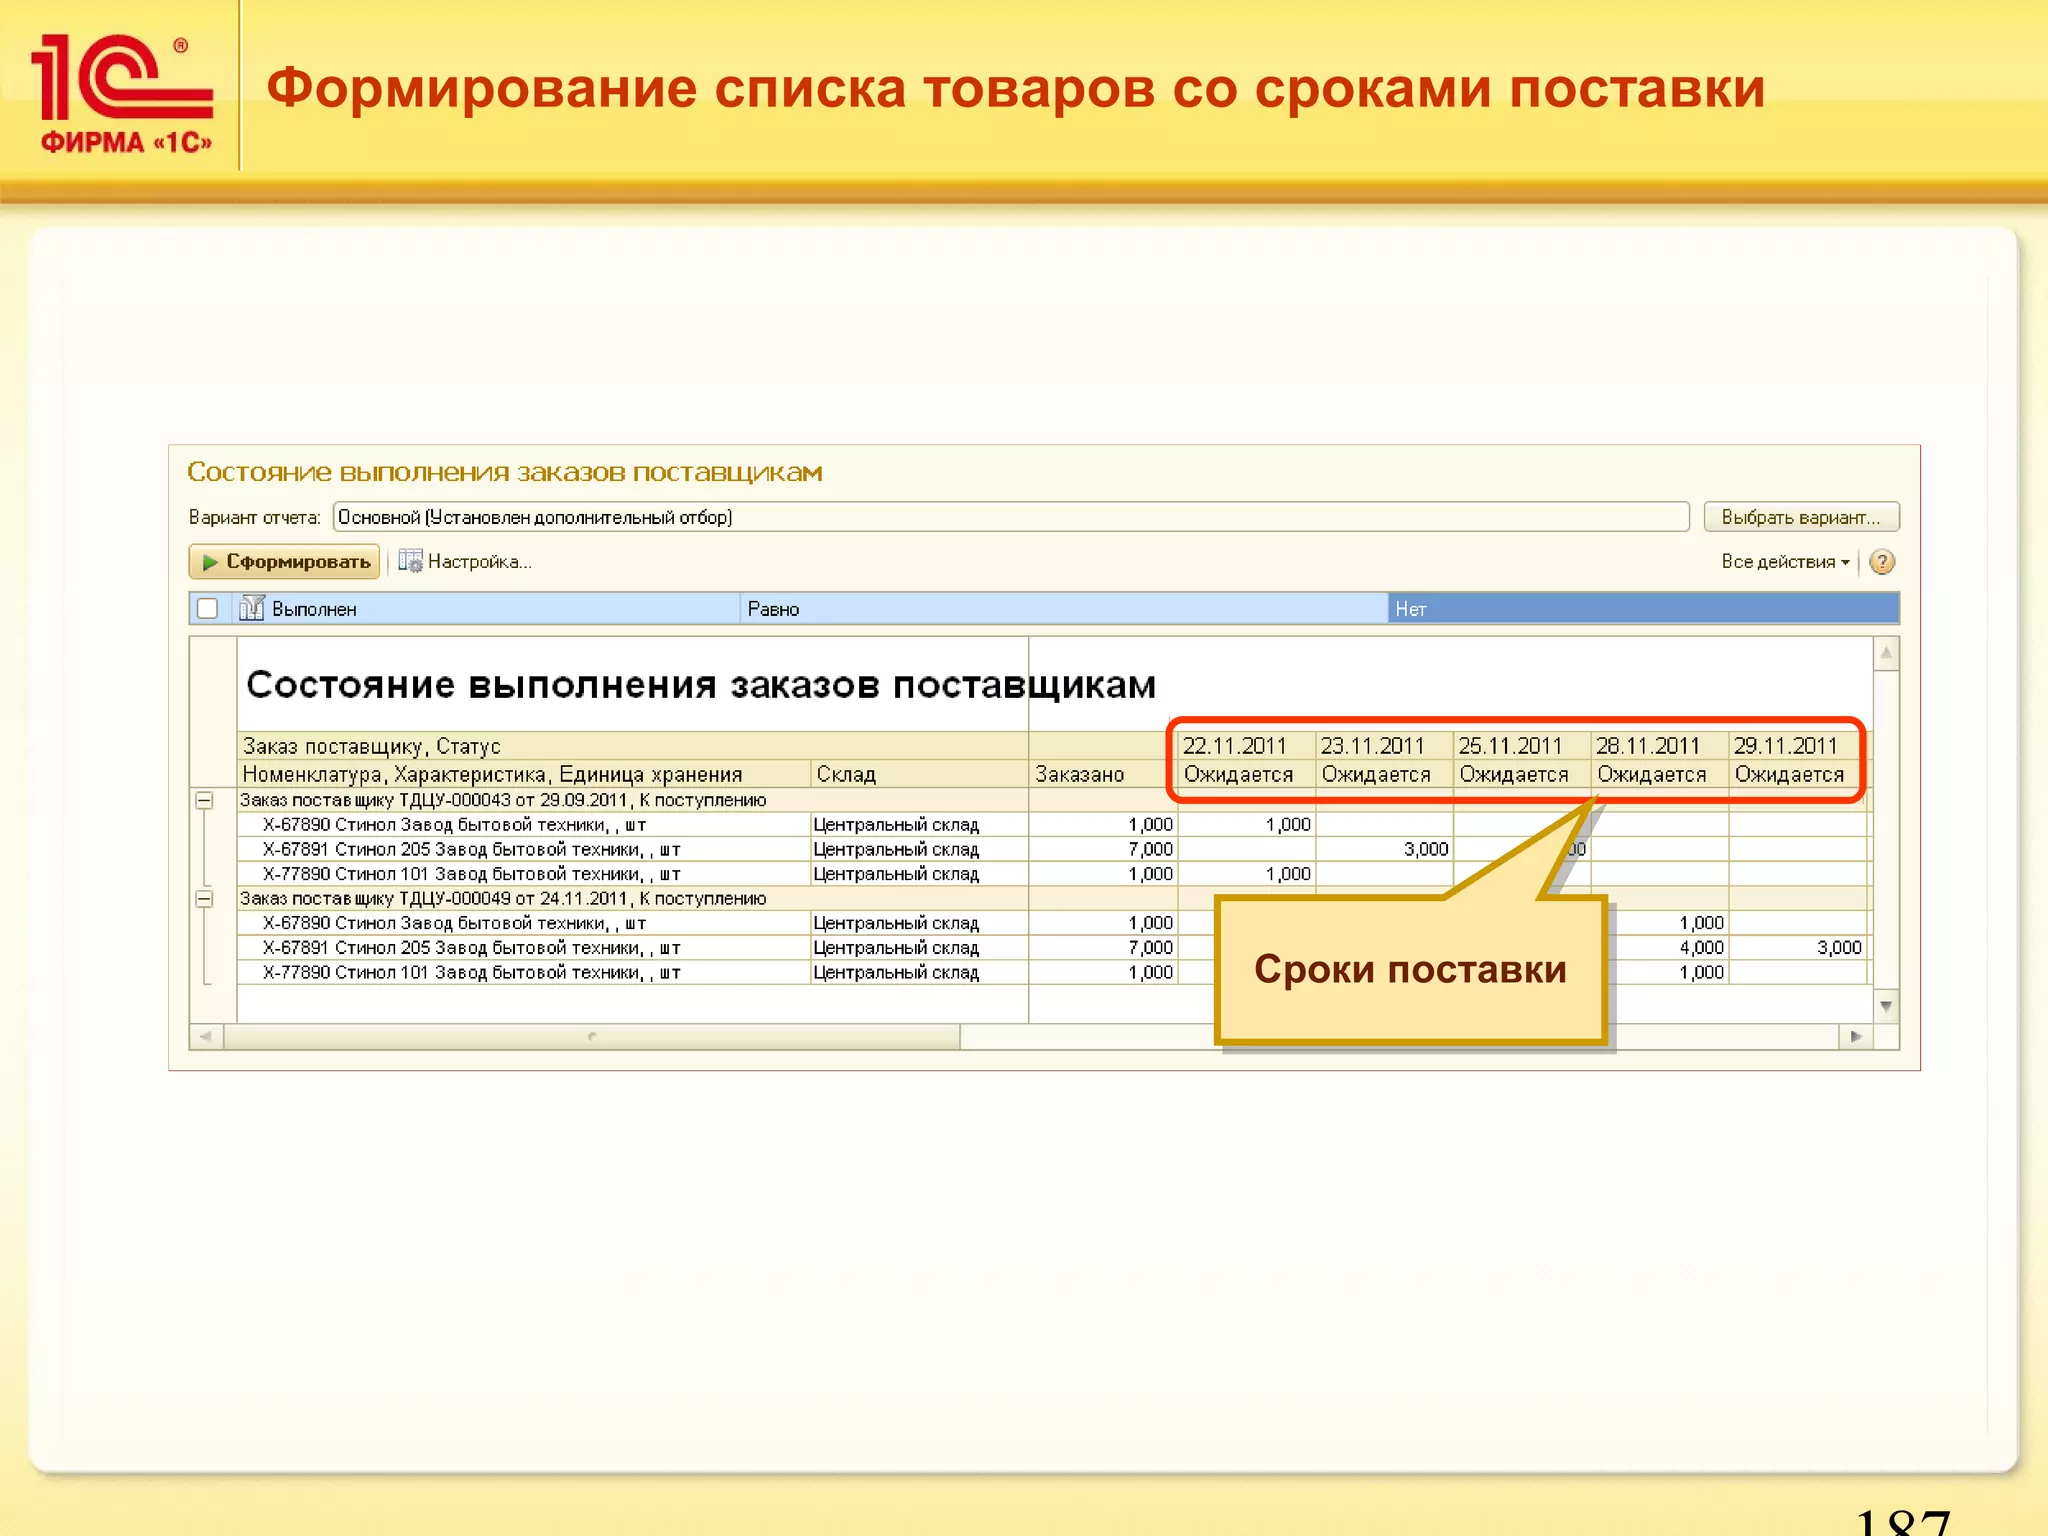Viewport: 2048px width, 1536px height.
Task: Click the Сформировать button
Action: 284,562
